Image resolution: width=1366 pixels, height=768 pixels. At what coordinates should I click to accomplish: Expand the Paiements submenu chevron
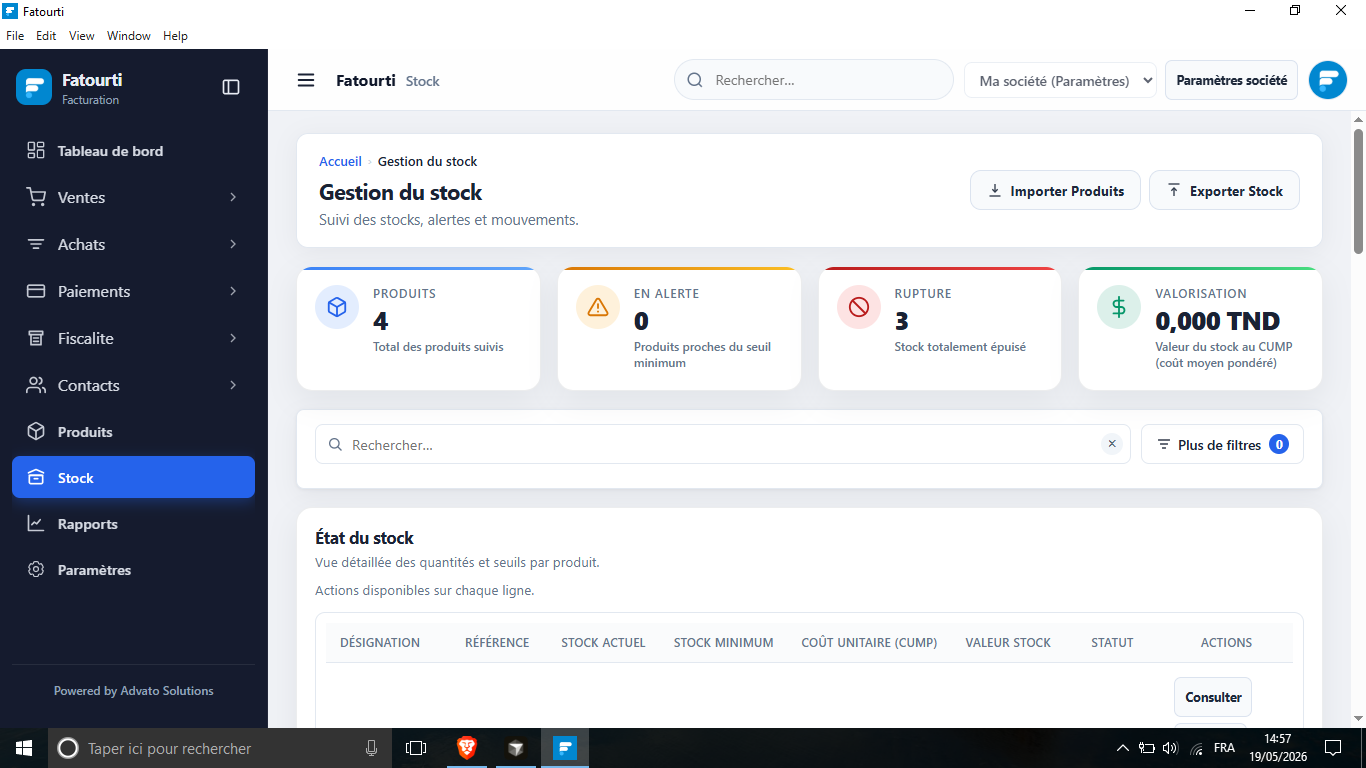click(x=233, y=291)
